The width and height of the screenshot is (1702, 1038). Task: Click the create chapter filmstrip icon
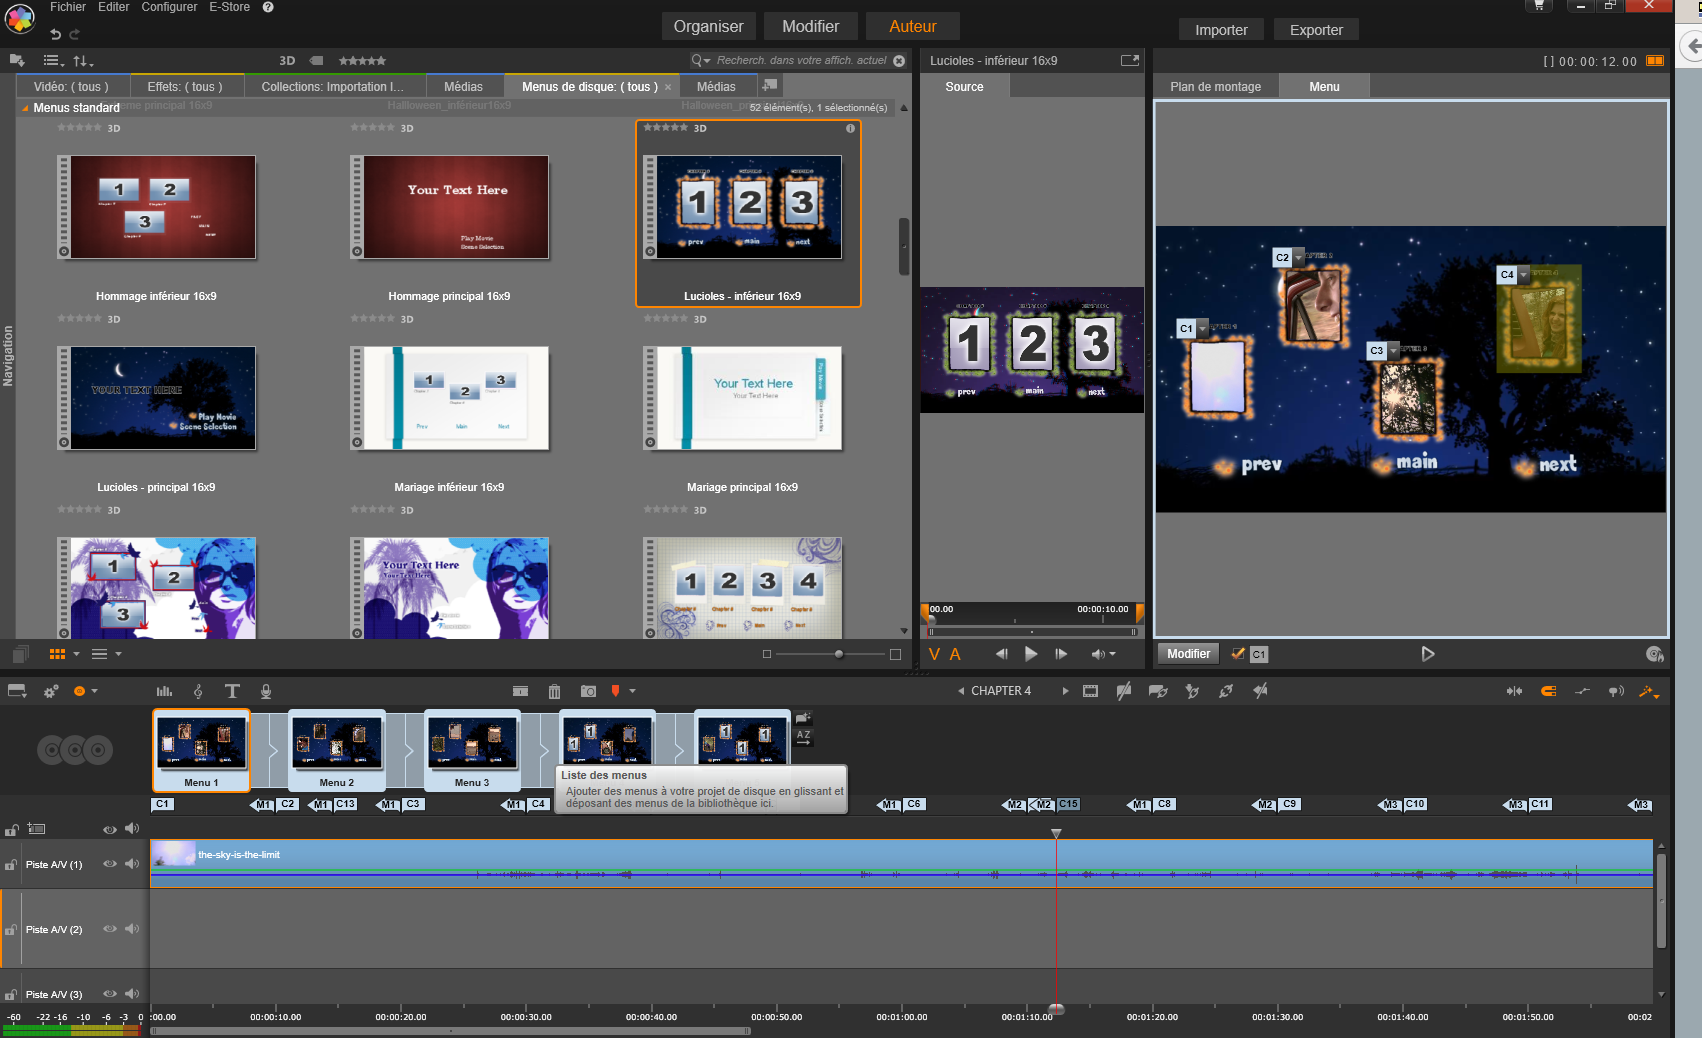click(1090, 691)
